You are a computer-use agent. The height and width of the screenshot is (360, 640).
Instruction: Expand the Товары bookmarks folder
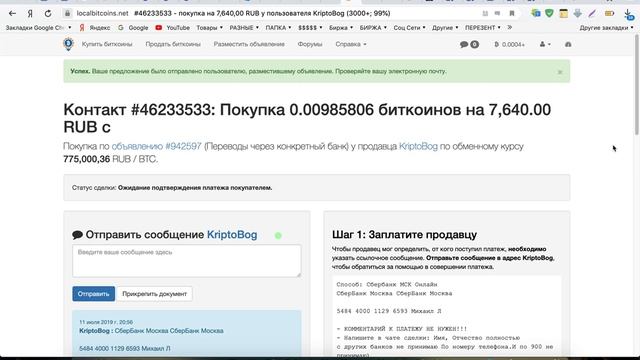coord(209,28)
